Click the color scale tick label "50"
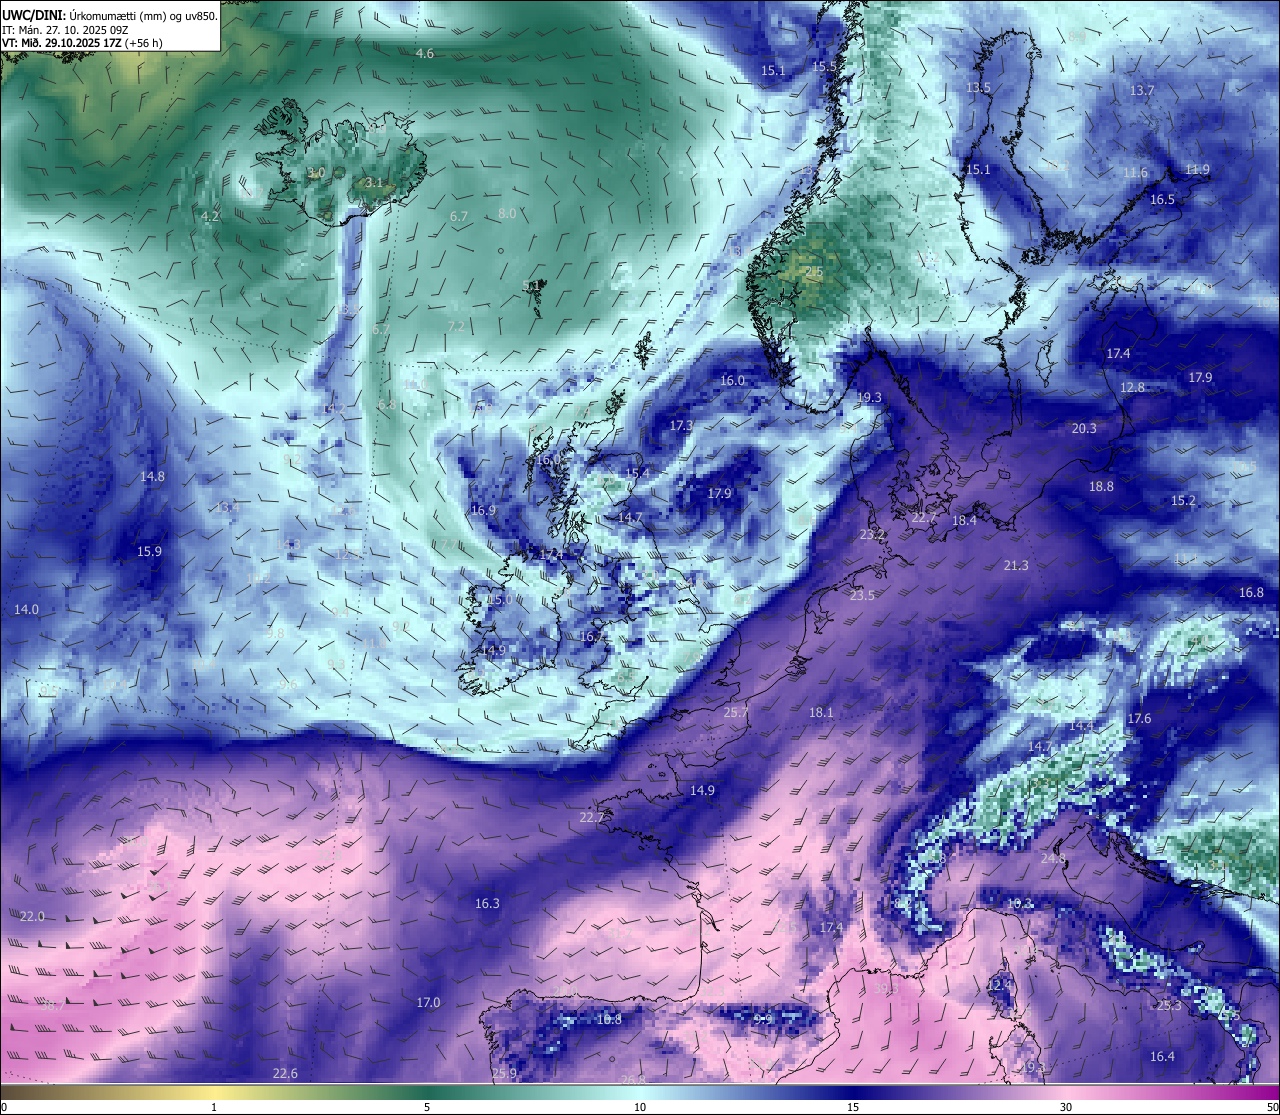1280x1115 pixels. [1272, 1107]
